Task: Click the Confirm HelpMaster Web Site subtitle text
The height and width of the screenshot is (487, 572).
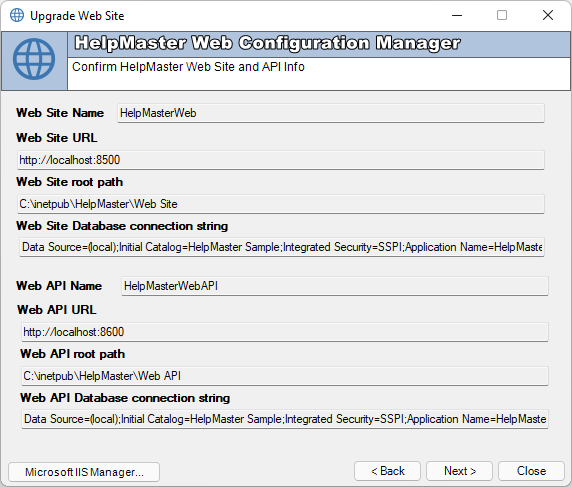Action: point(188,67)
